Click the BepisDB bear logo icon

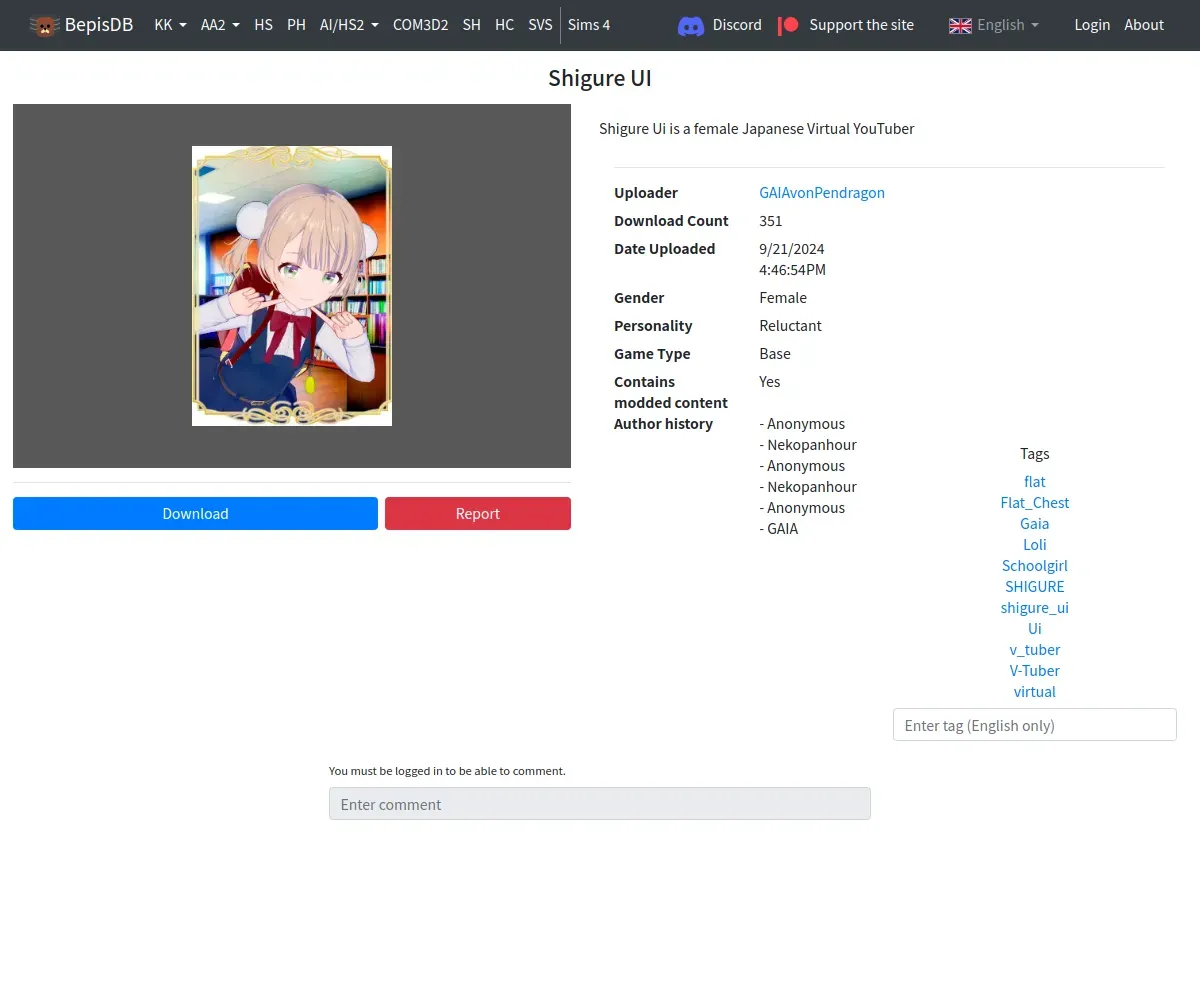pos(43,25)
